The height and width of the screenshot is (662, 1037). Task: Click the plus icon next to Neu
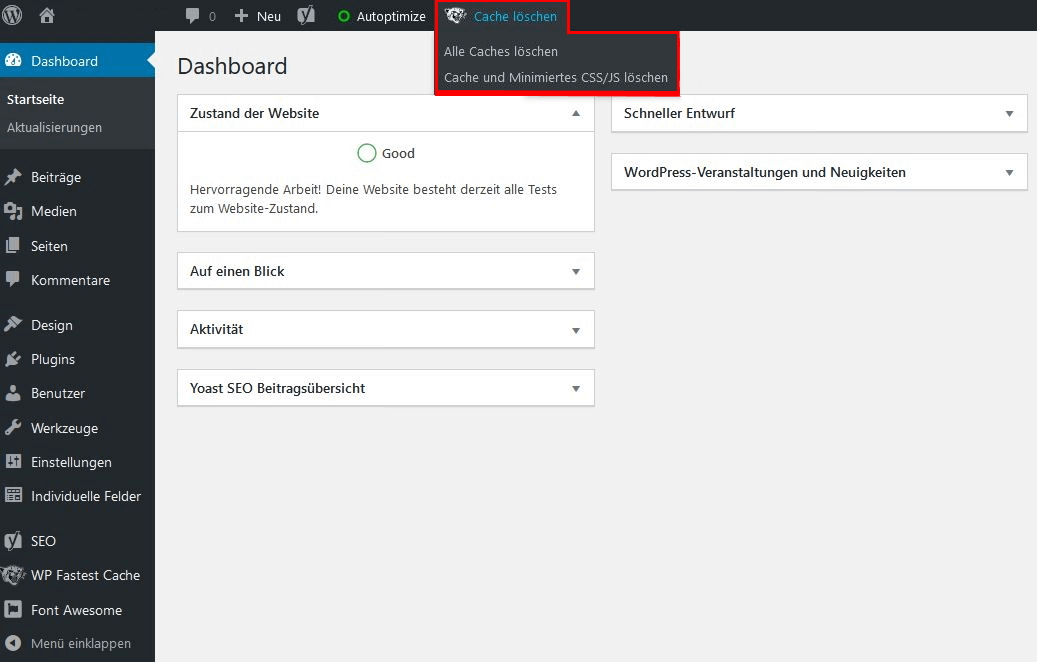pyautogui.click(x=241, y=16)
